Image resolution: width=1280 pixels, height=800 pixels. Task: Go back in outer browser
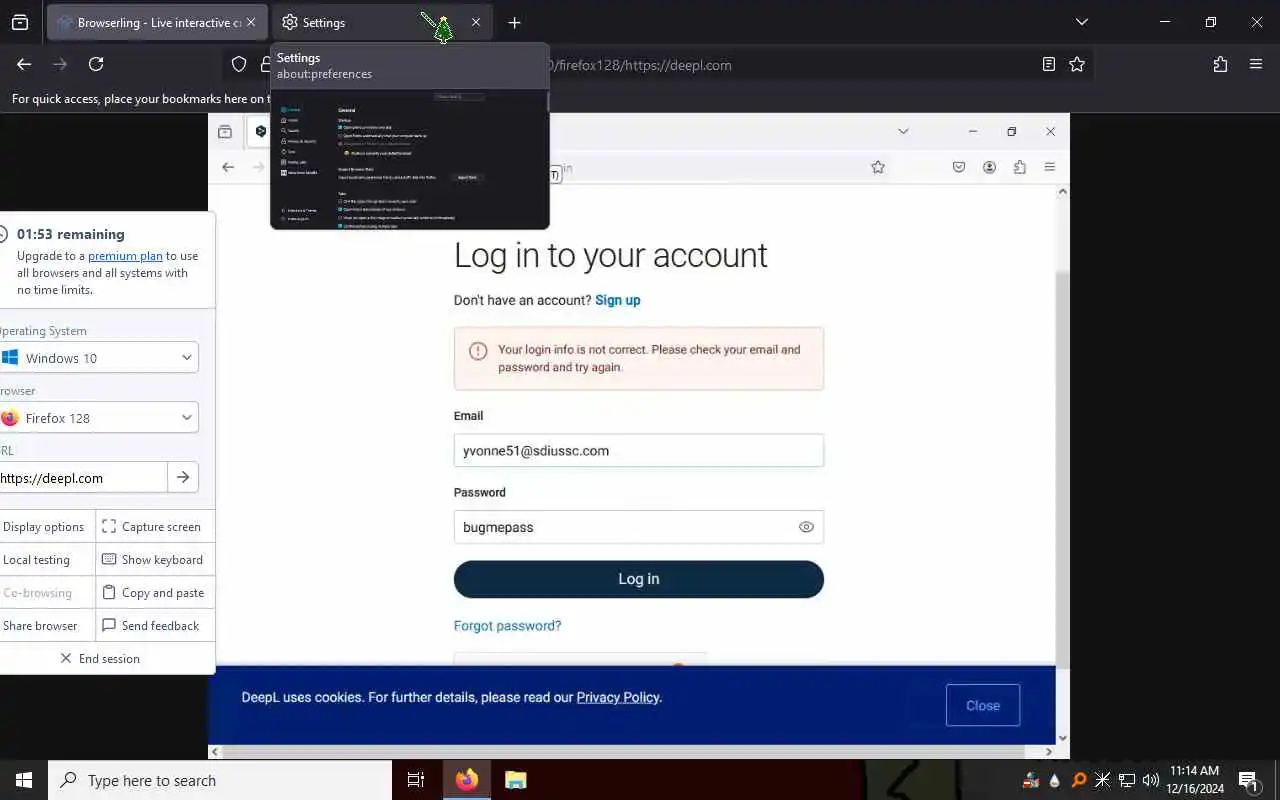coord(24,64)
